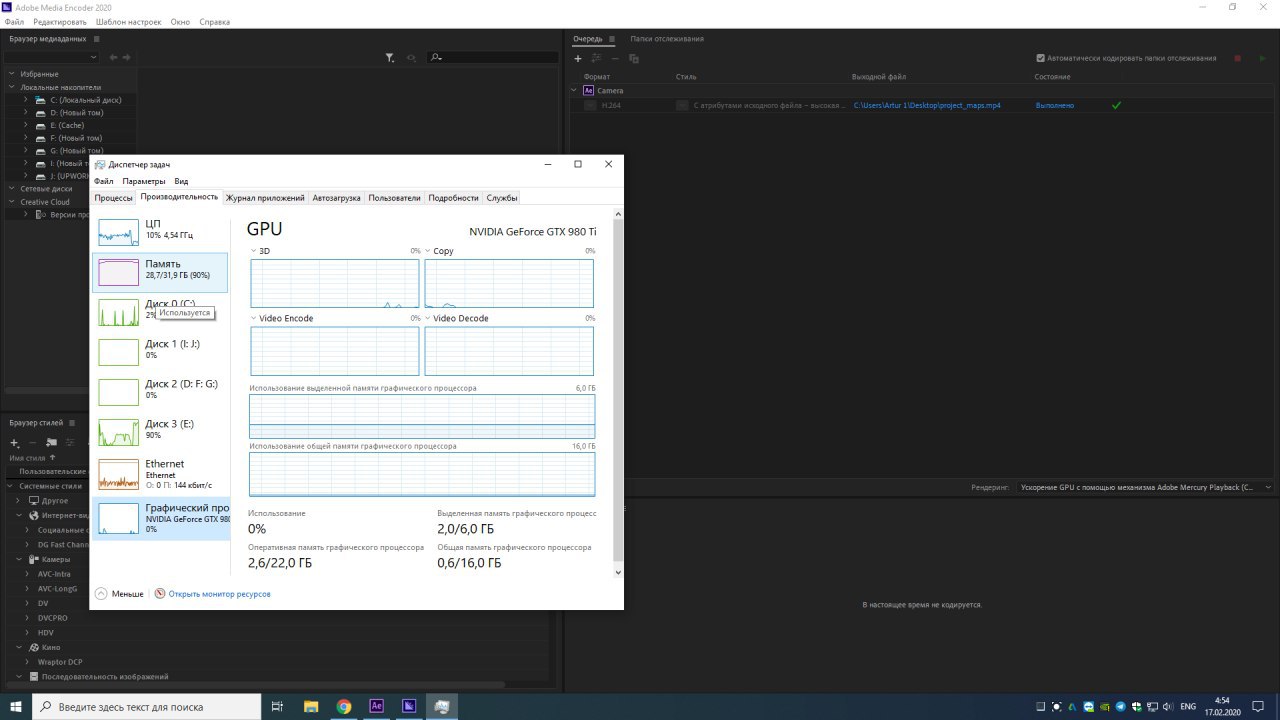Click the add output settings icon in Queue toolbar
Screen dimensions: 1280x720
point(596,58)
